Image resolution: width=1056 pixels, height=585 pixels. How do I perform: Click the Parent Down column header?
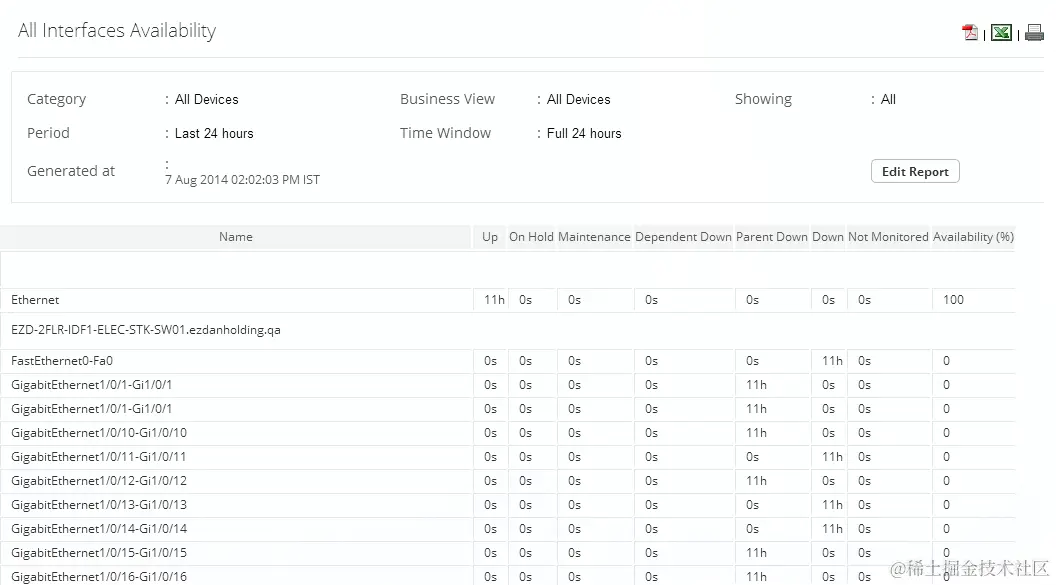coord(771,237)
